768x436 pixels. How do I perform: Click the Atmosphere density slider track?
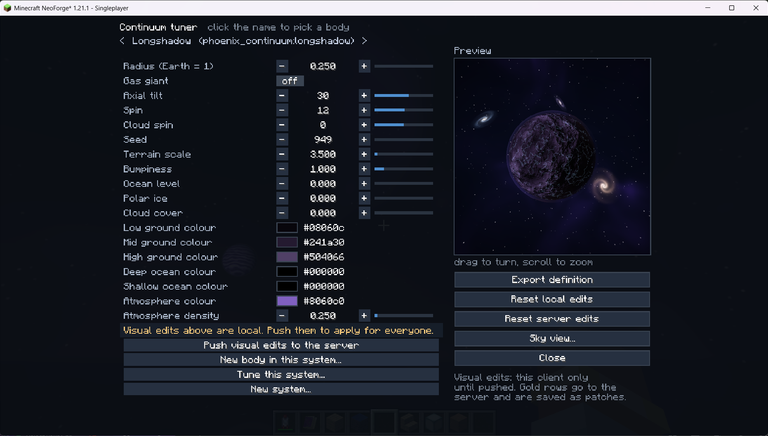(x=404, y=316)
